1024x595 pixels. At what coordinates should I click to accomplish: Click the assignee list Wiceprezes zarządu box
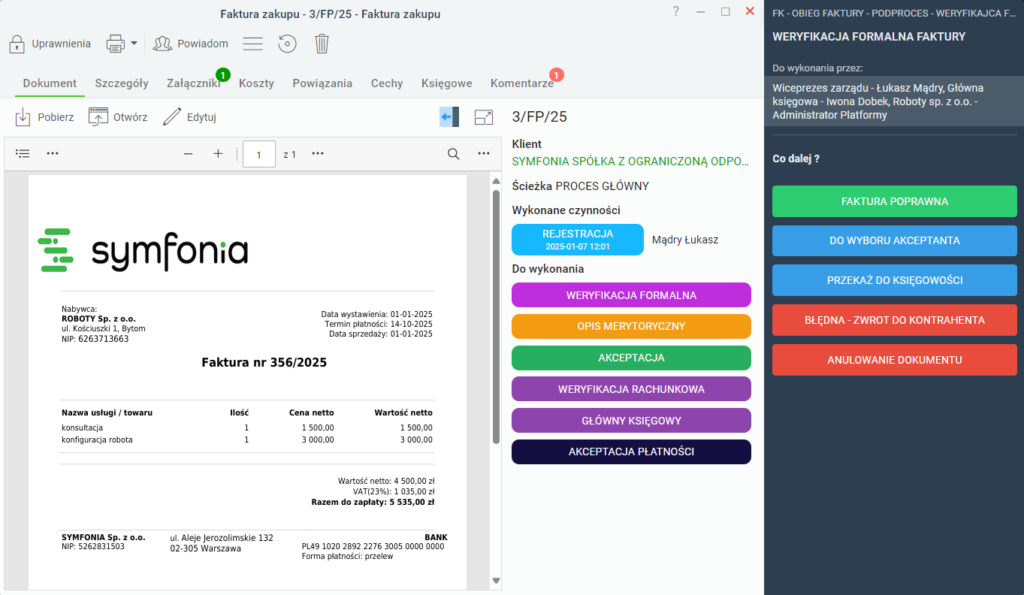click(894, 101)
